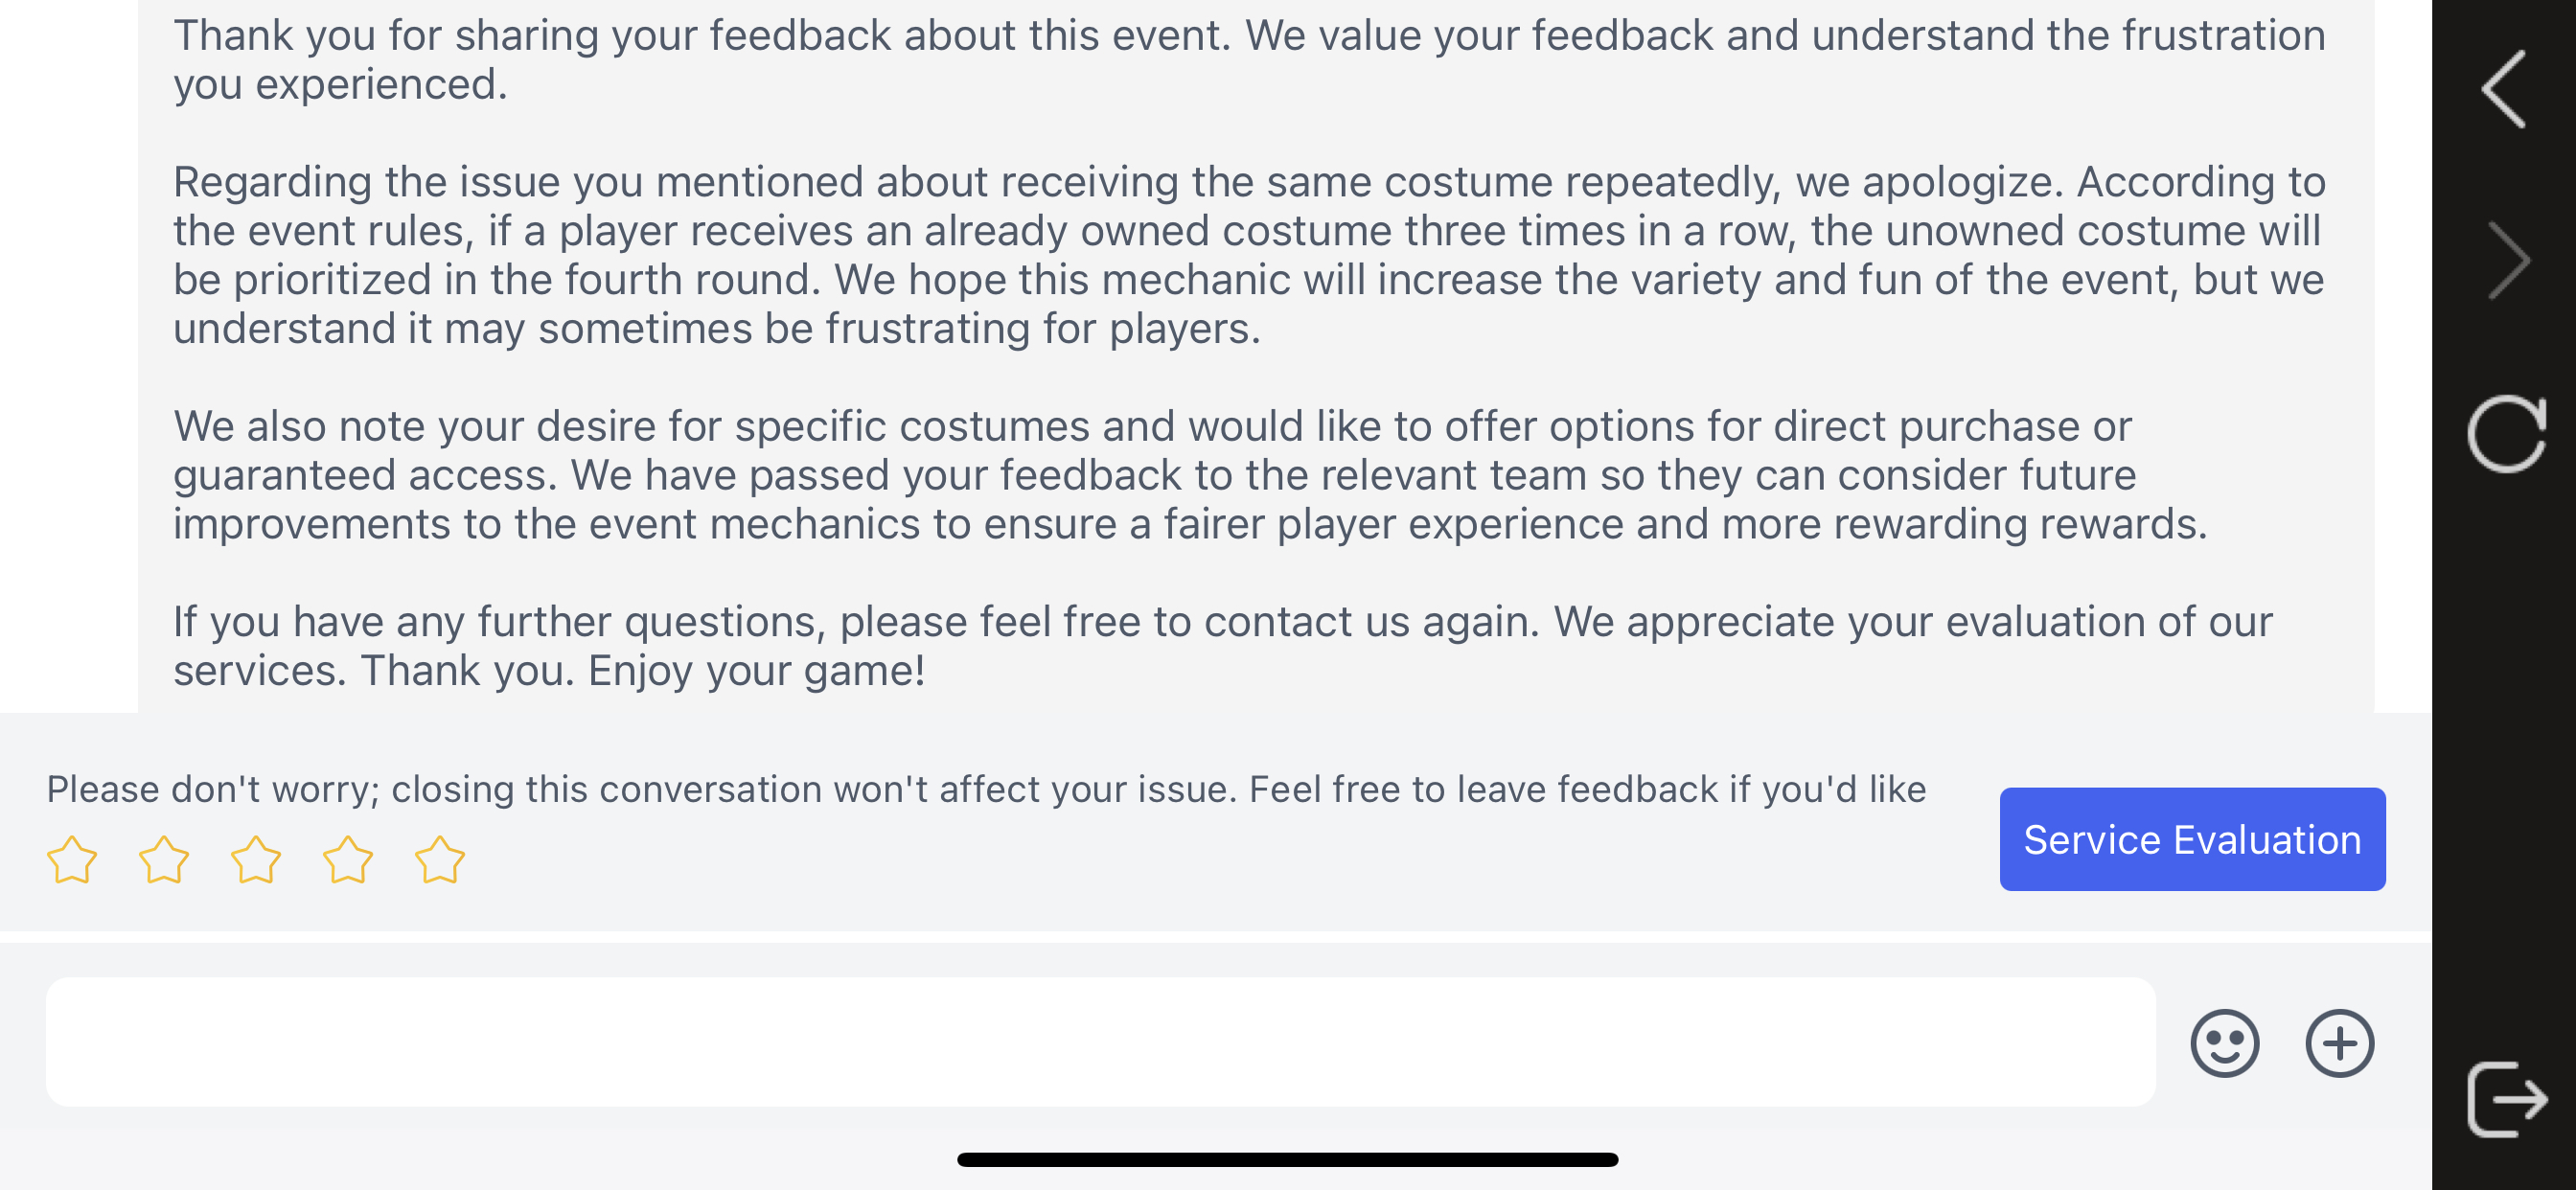2576x1190 pixels.
Task: Reload the page with the refresh icon
Action: point(2506,434)
